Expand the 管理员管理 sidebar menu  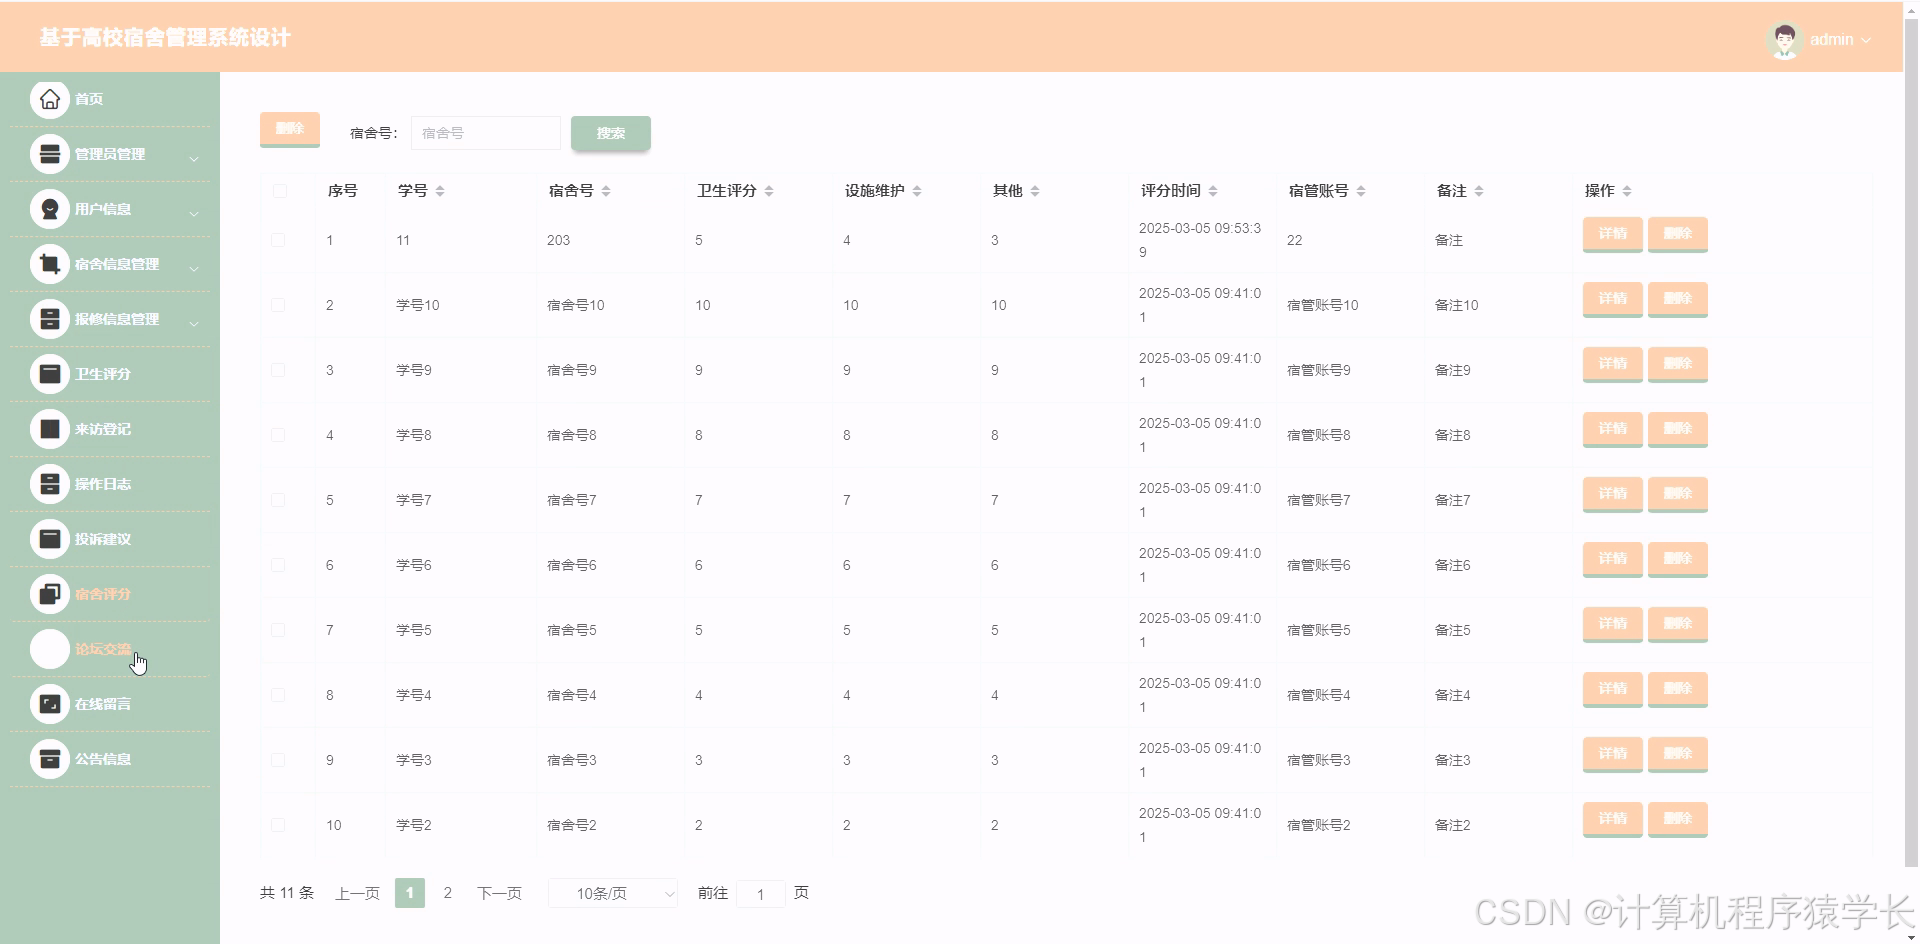[110, 154]
